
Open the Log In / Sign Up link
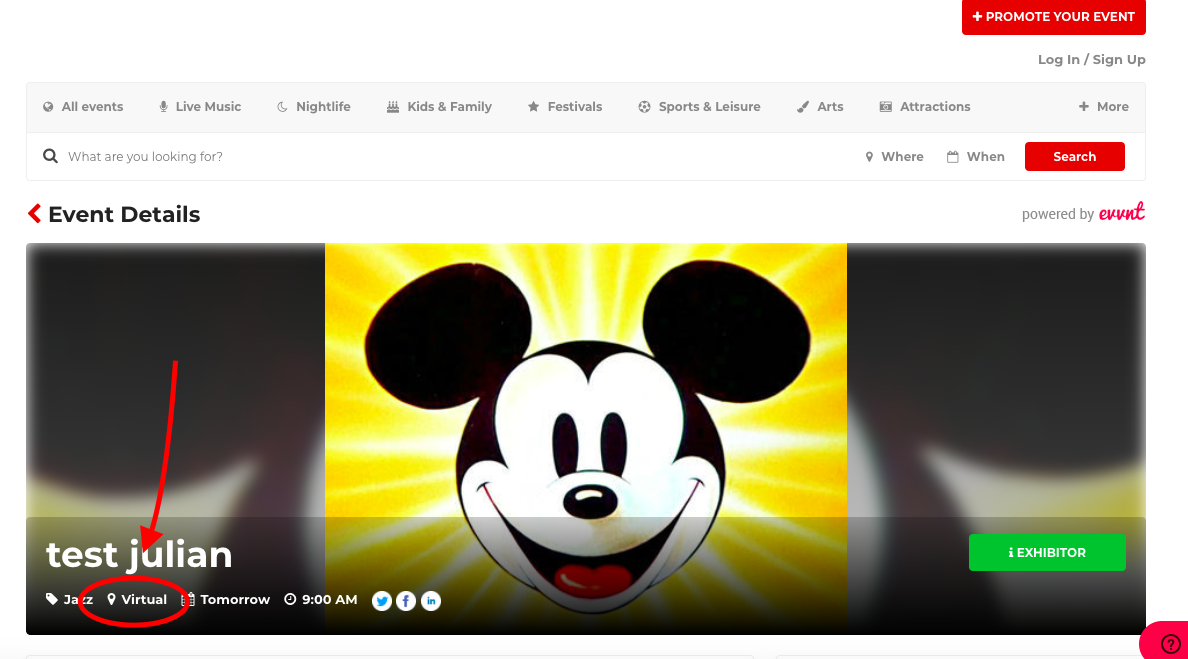[x=1091, y=60]
